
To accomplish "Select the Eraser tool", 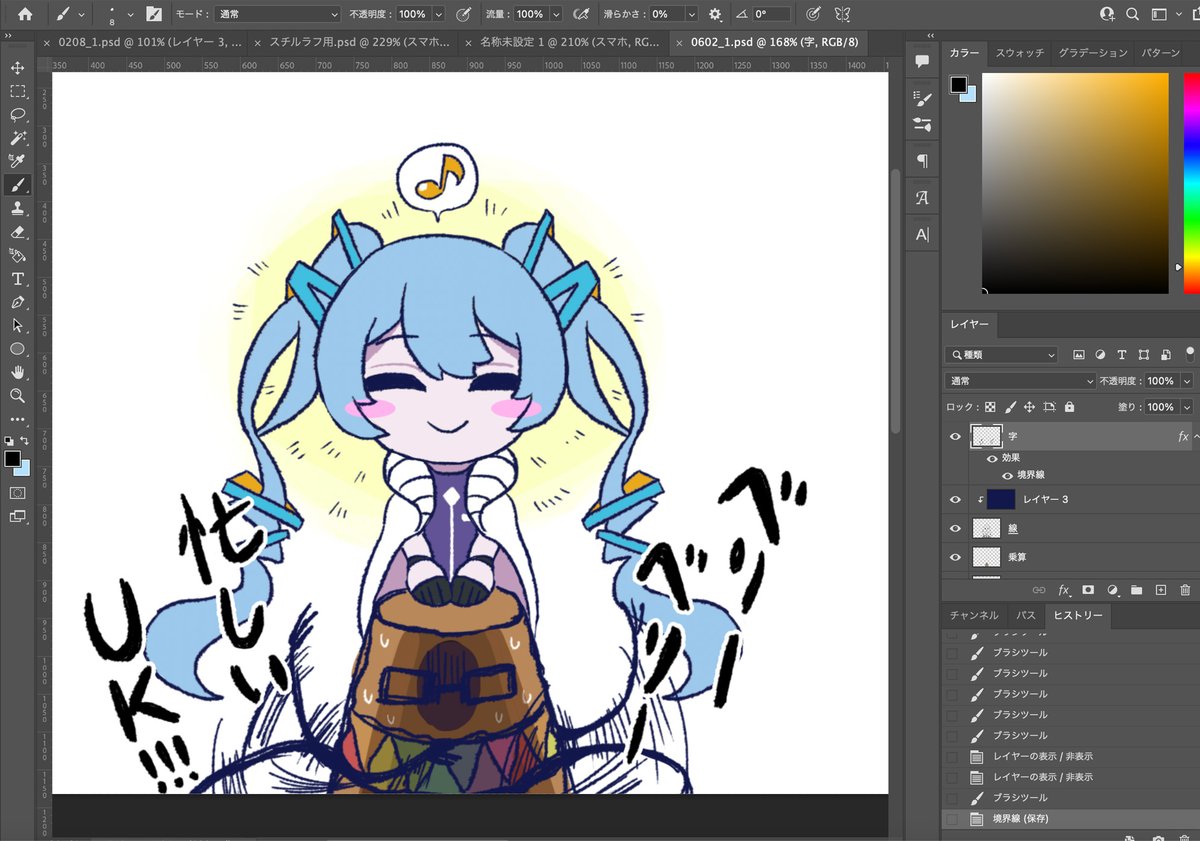I will 17,232.
